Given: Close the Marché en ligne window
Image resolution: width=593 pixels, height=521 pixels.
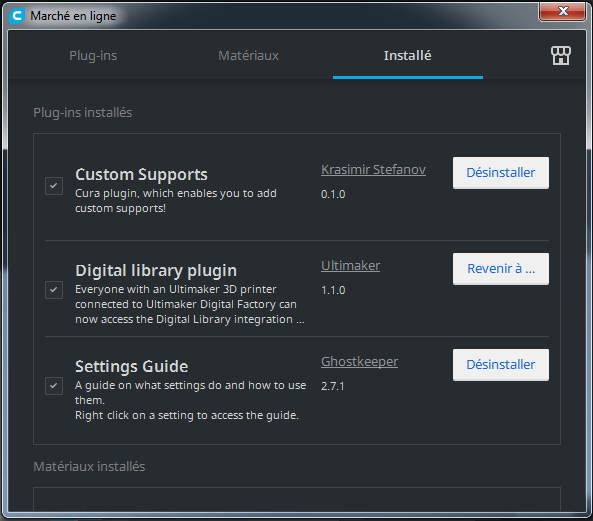Looking at the screenshot, I should (x=563, y=11).
